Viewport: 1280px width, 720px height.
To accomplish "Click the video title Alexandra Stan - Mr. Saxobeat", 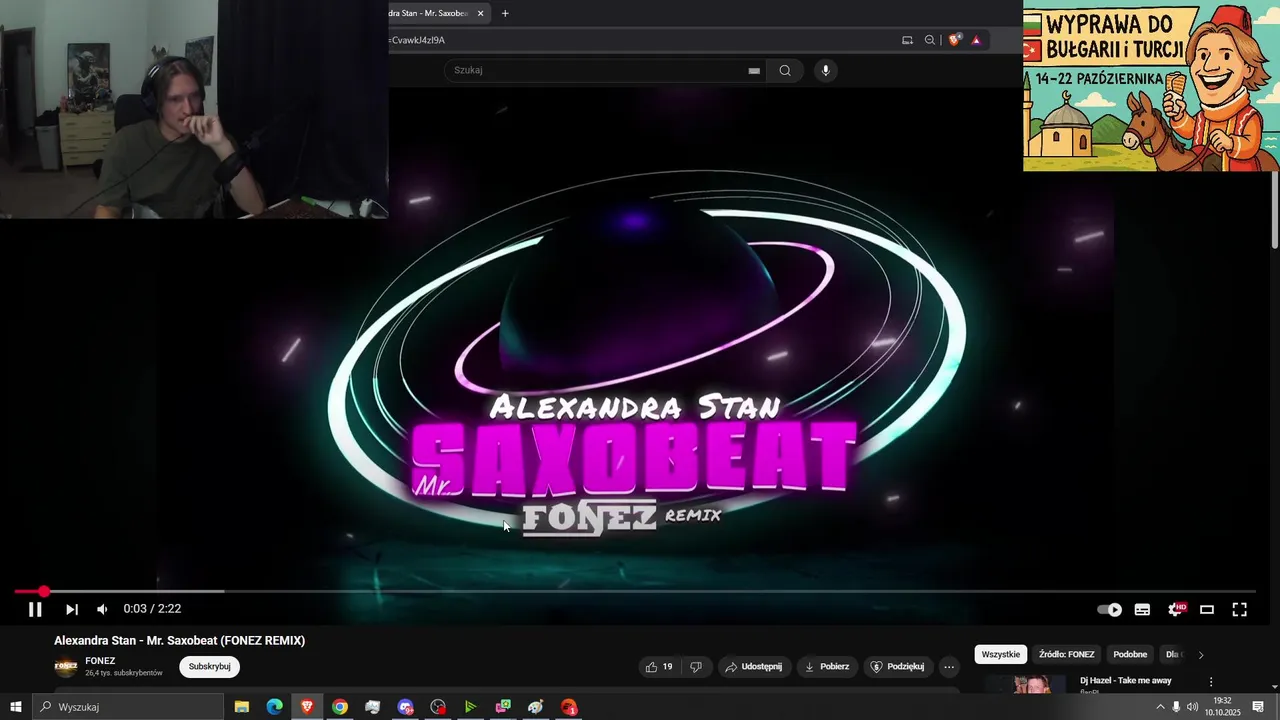I will click(180, 641).
